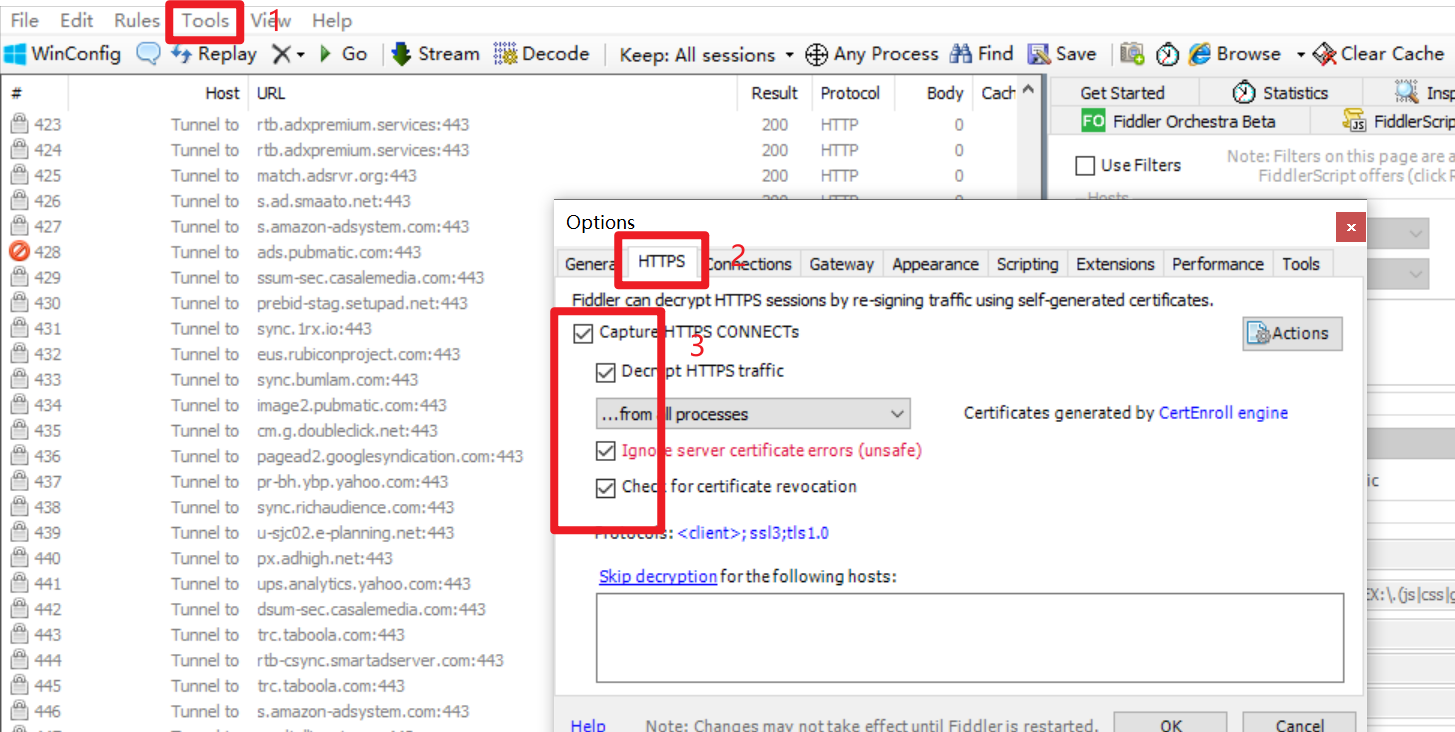1455x732 pixels.
Task: Open the Rules menu
Action: point(136,20)
